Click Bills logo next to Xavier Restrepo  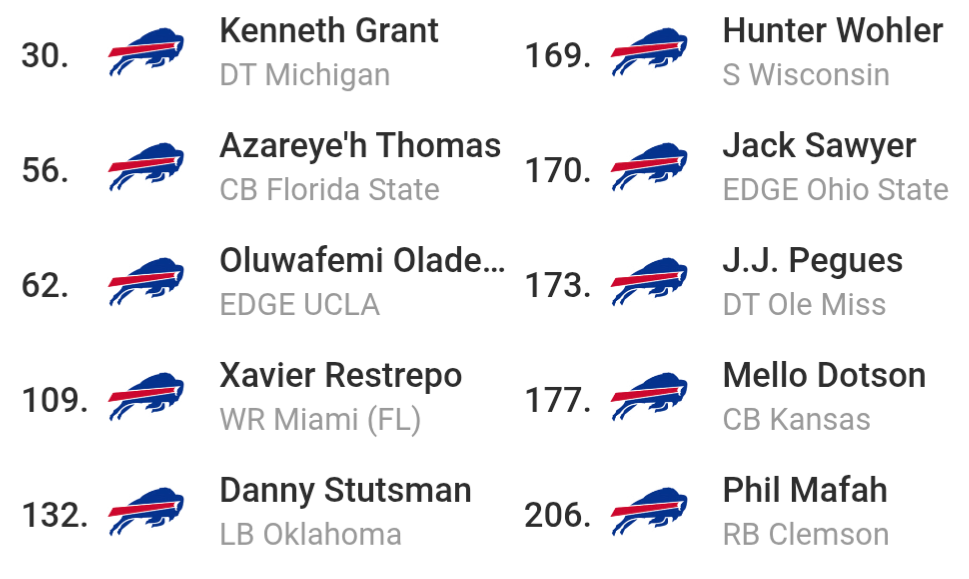point(146,397)
